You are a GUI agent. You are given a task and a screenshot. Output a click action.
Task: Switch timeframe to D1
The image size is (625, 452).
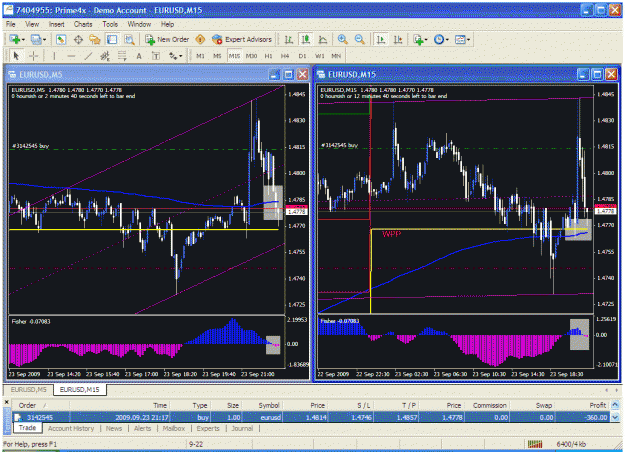303,56
